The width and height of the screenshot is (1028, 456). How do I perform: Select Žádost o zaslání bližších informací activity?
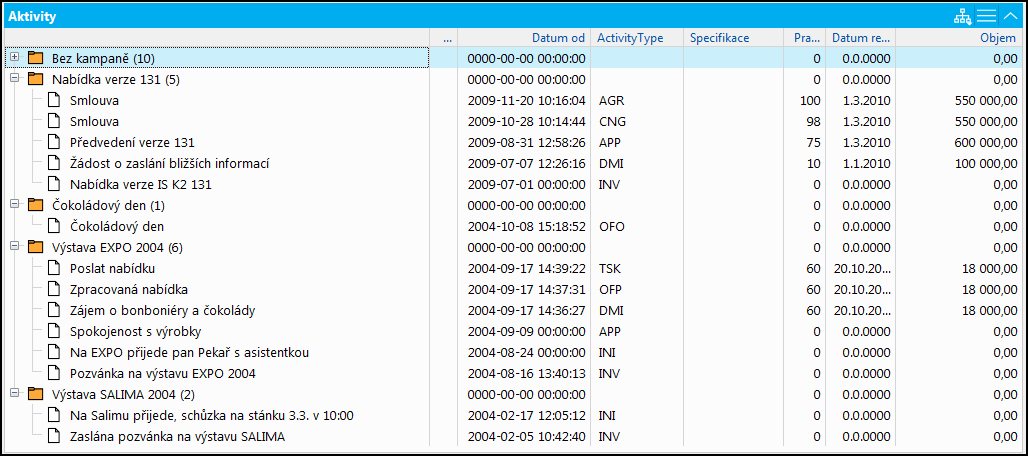point(513,164)
